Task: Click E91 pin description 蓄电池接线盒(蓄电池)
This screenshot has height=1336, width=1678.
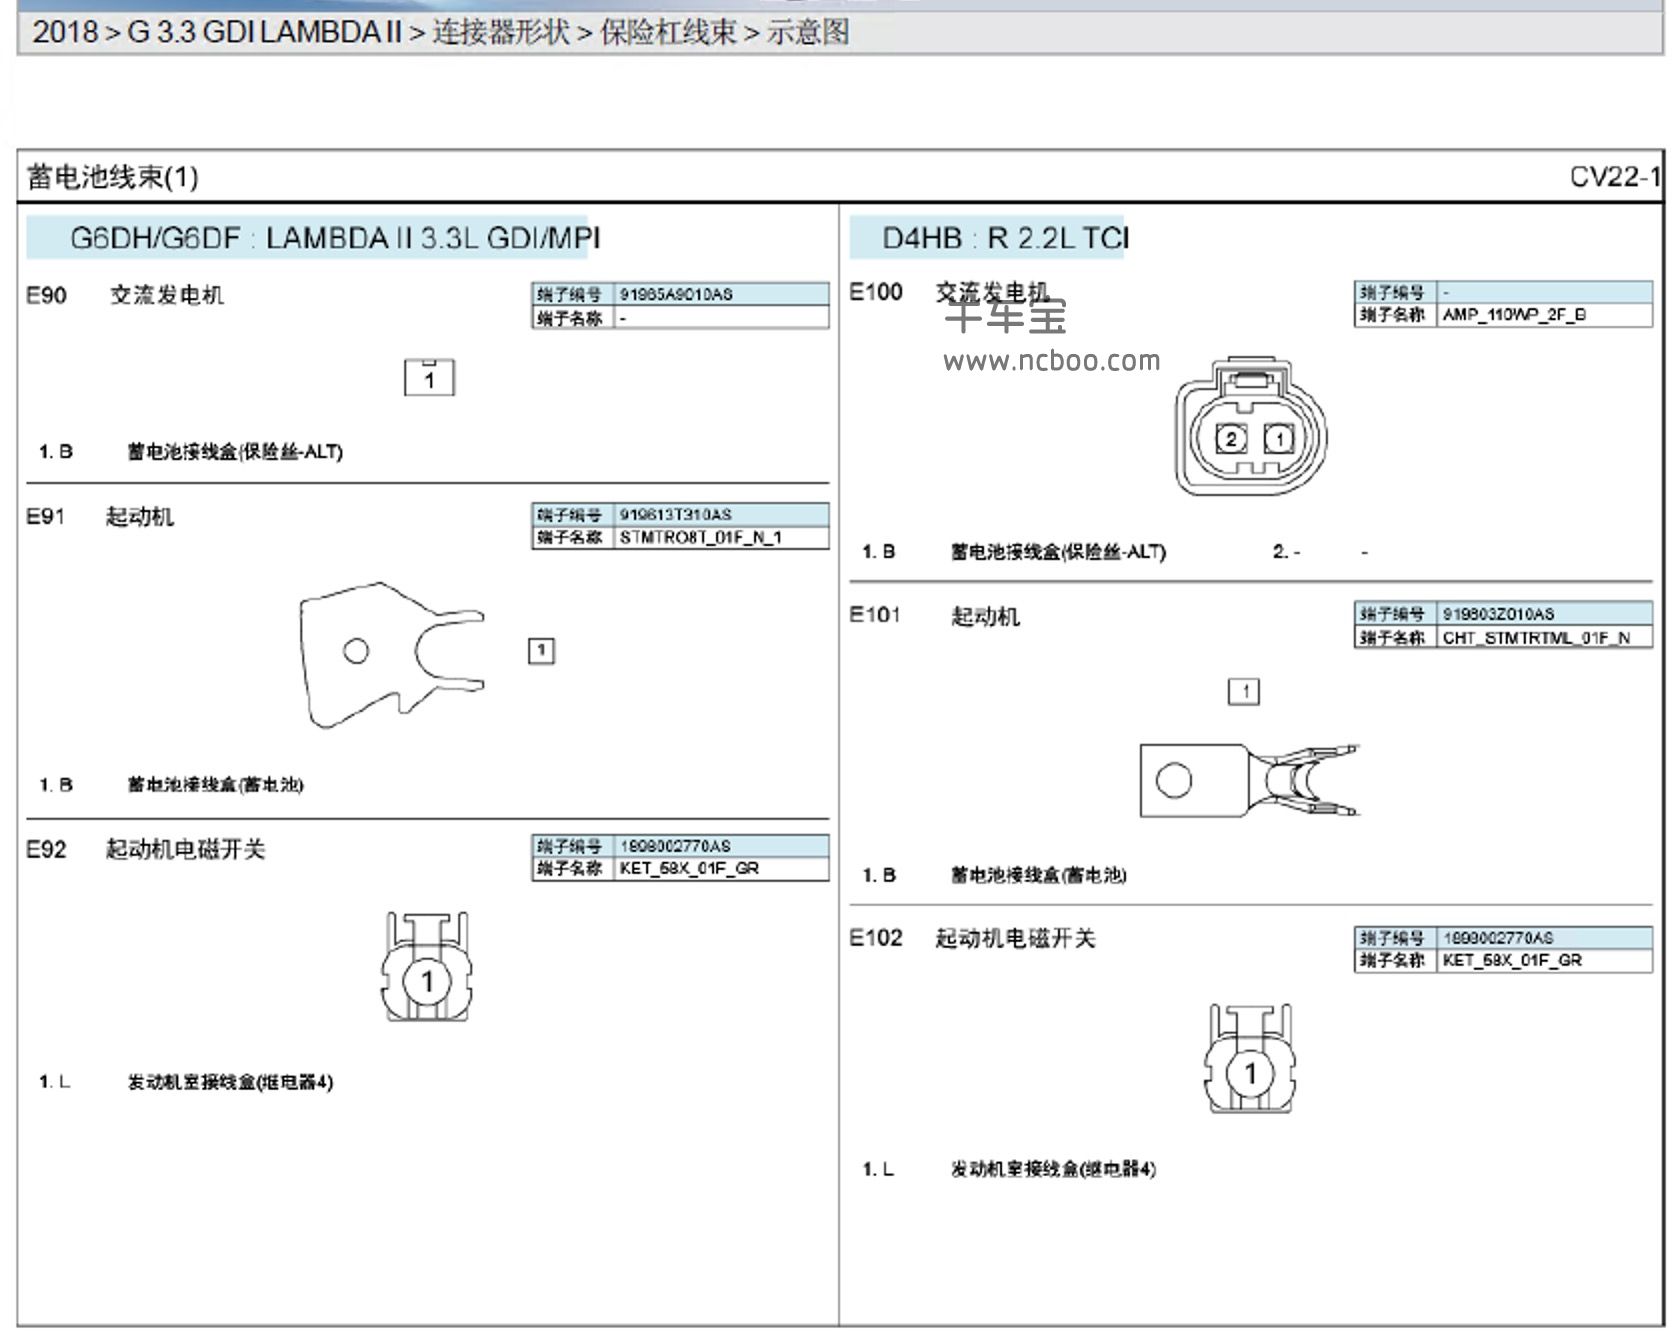Action: [x=215, y=785]
